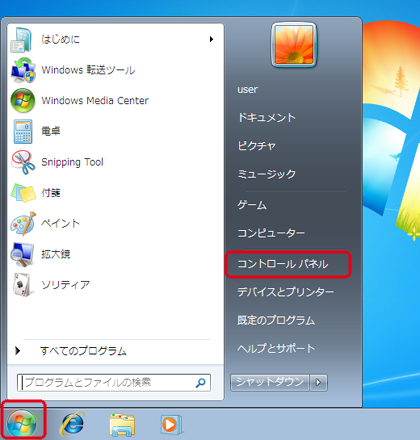Launch the ソリティア cards icon
Viewport: 420px width, 440px height.
pyautogui.click(x=23, y=285)
